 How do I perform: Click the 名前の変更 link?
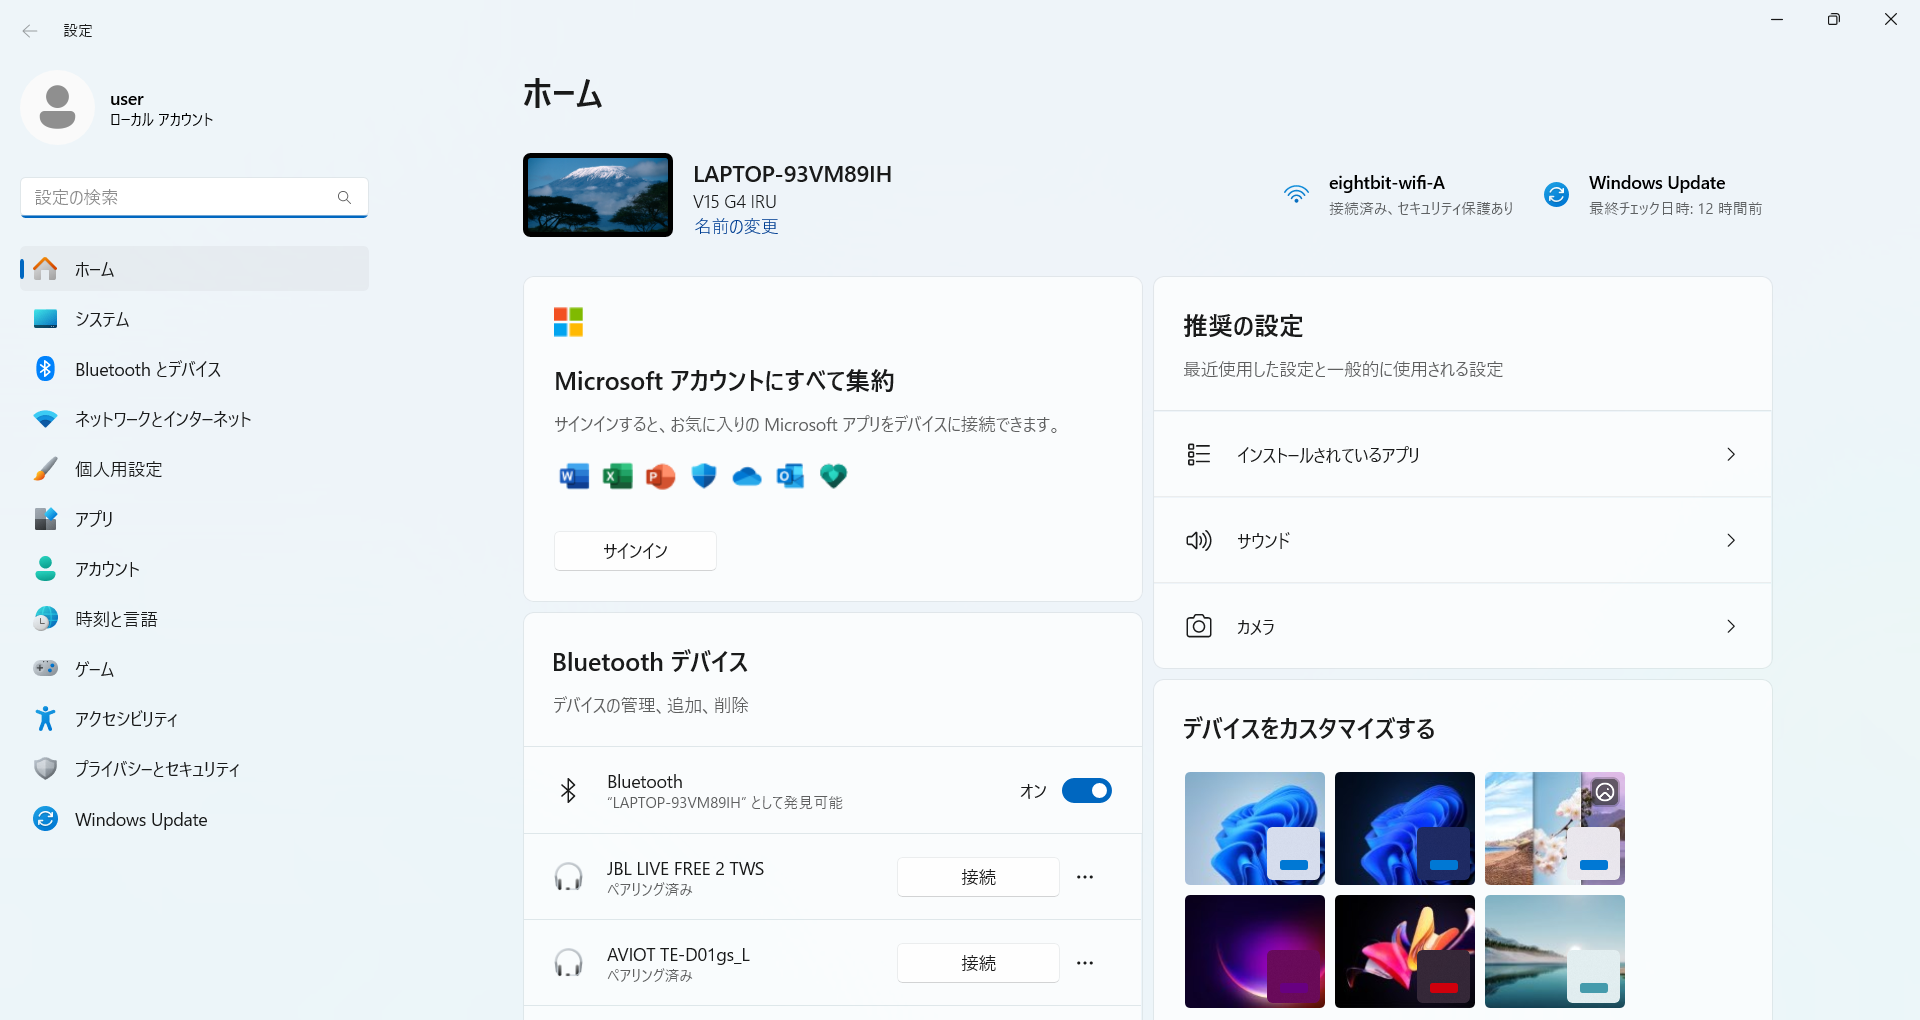tap(736, 227)
